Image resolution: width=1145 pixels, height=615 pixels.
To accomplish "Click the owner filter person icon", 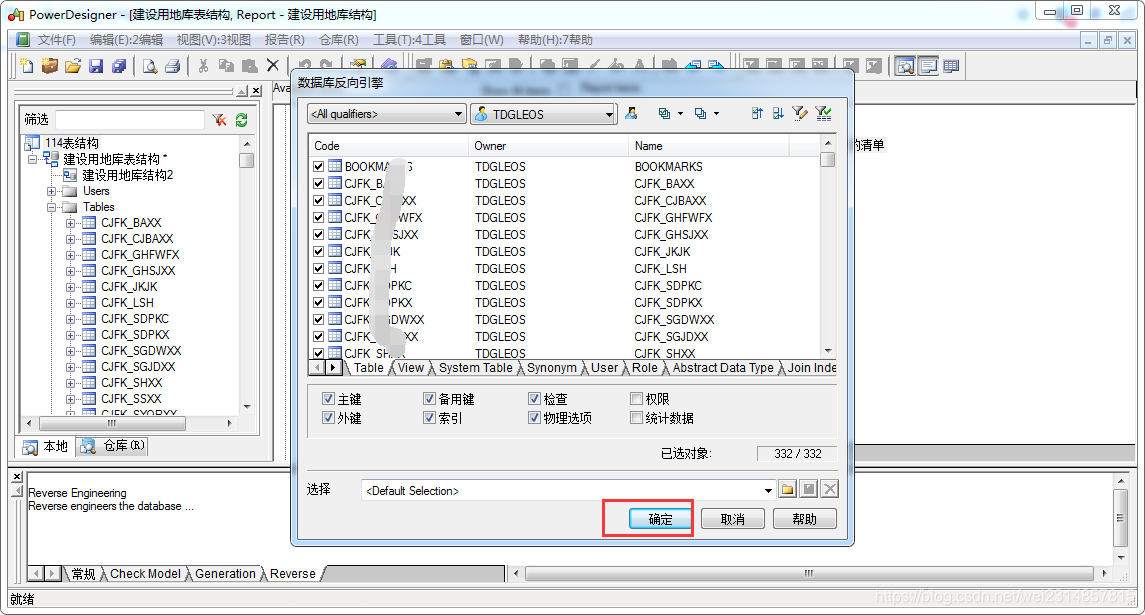I will (x=632, y=113).
